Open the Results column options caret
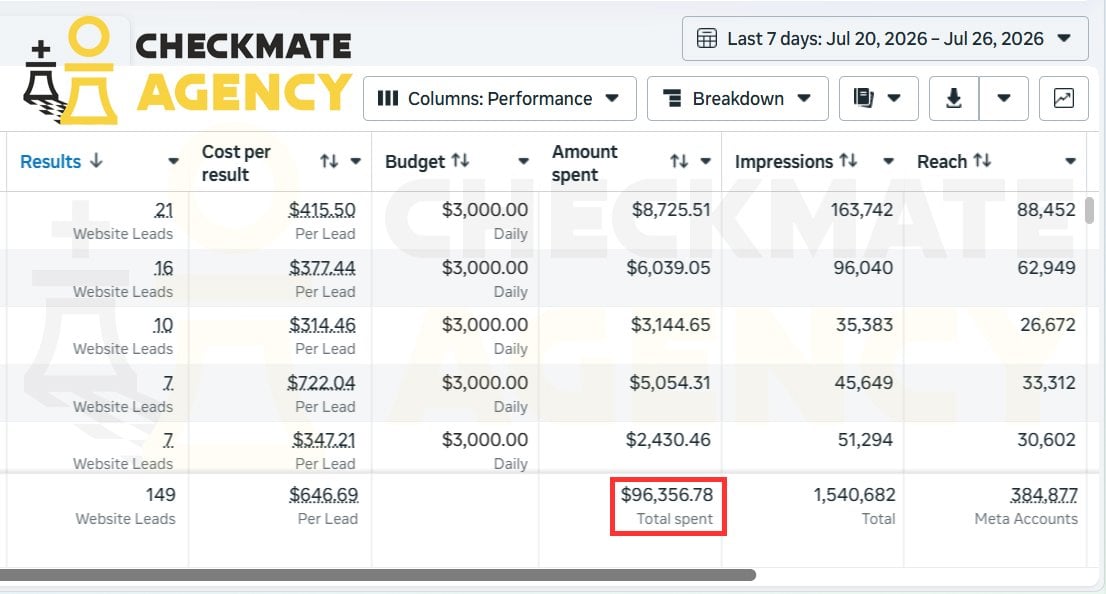The width and height of the screenshot is (1106, 594). tap(173, 162)
